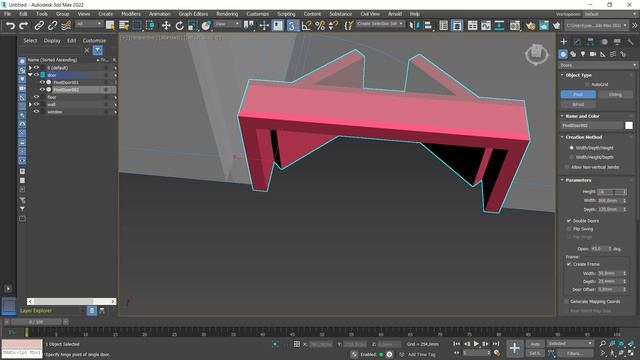The width and height of the screenshot is (640, 360).
Task: Open Select by Name dialog icon
Action: [124, 26]
